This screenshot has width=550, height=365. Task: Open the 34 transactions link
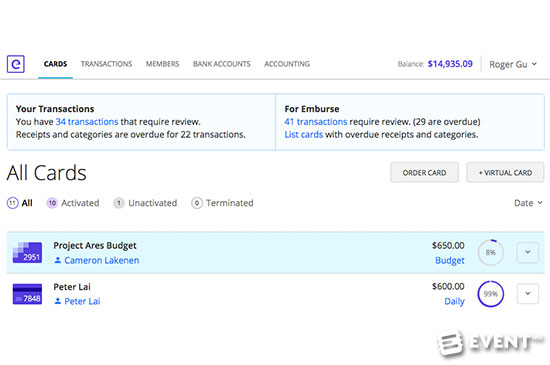[x=87, y=122]
